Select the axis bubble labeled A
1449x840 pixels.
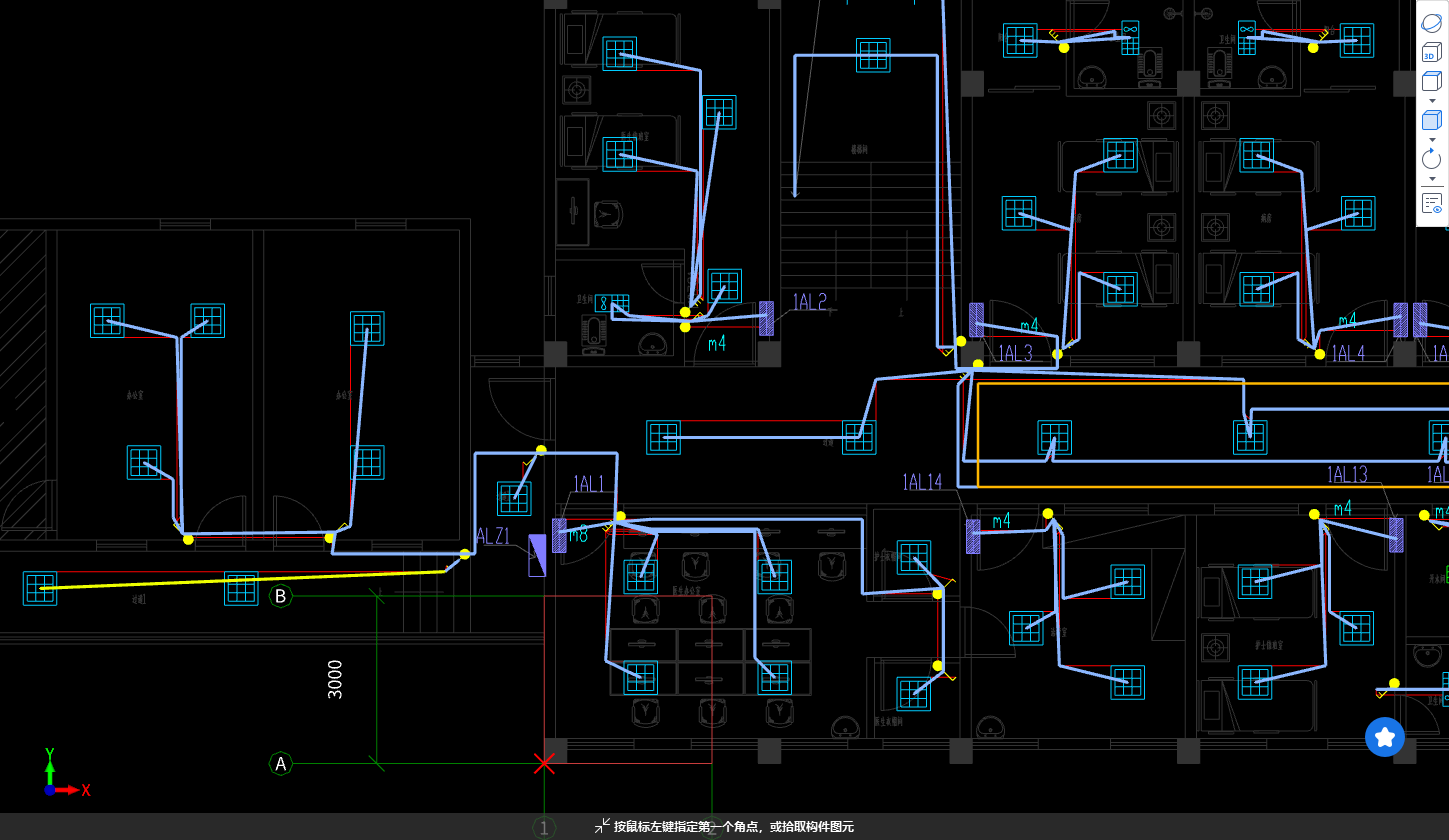pos(281,764)
